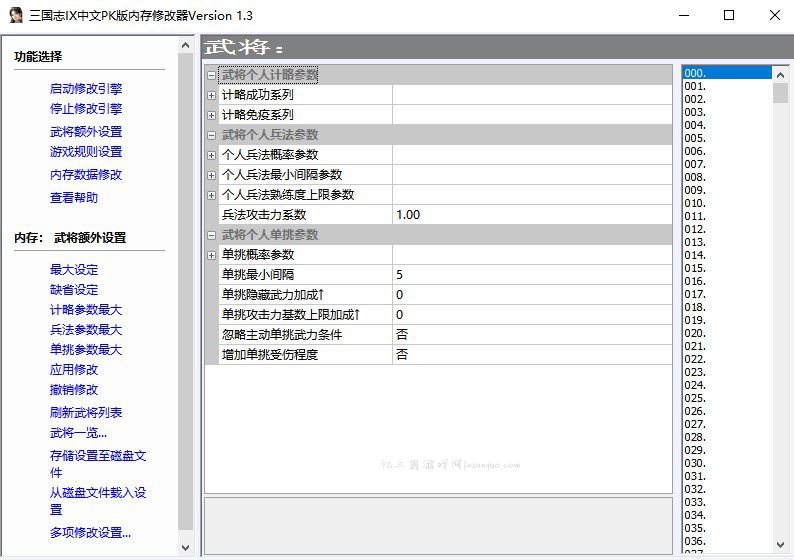Expand 个人兵法概率参数 row
This screenshot has height=560, width=794.
[x=211, y=155]
